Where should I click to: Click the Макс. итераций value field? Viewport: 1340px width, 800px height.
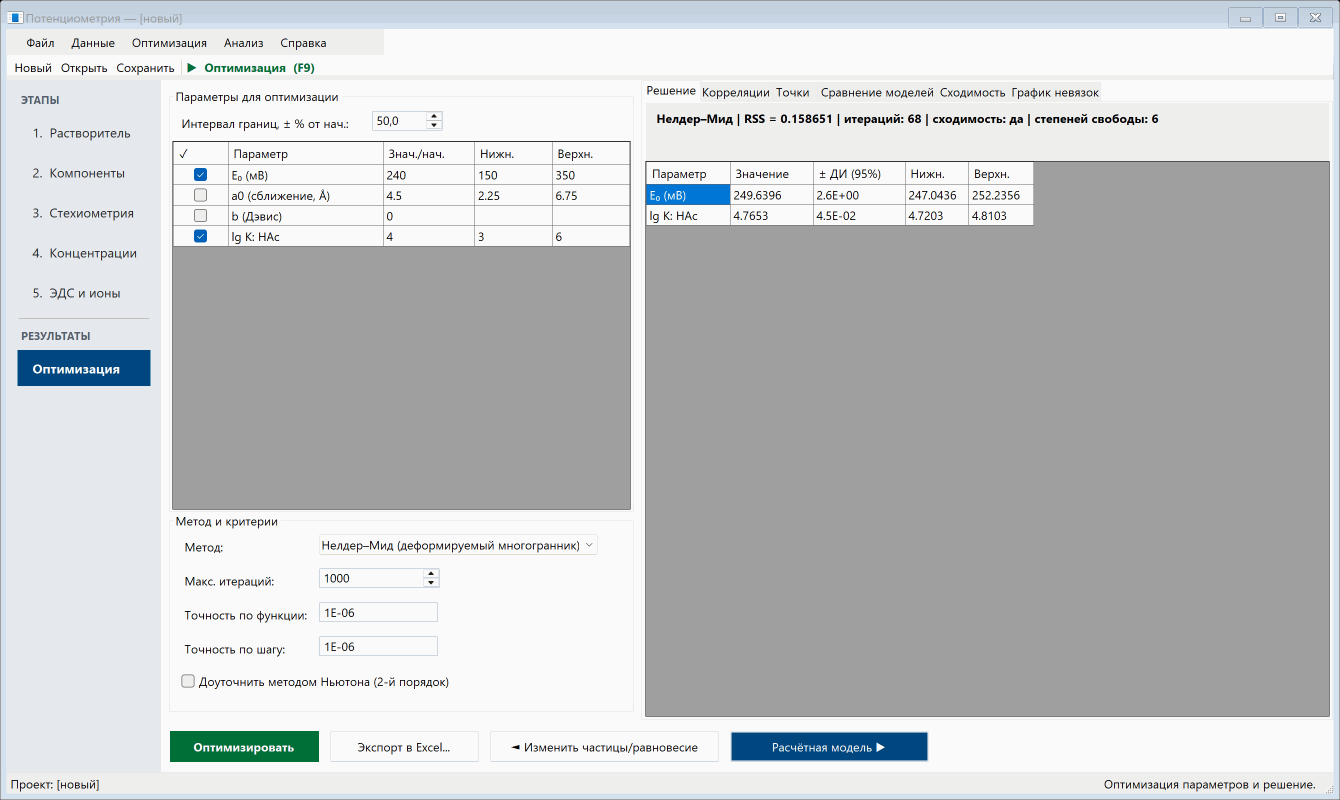pos(371,578)
